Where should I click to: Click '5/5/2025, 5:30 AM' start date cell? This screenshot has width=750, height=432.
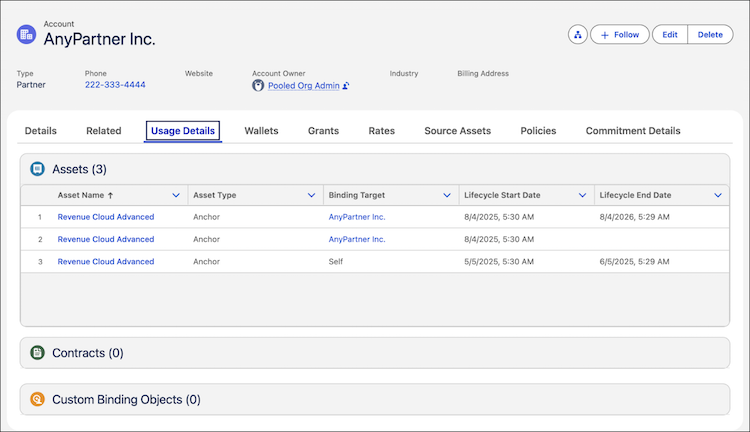click(x=499, y=262)
